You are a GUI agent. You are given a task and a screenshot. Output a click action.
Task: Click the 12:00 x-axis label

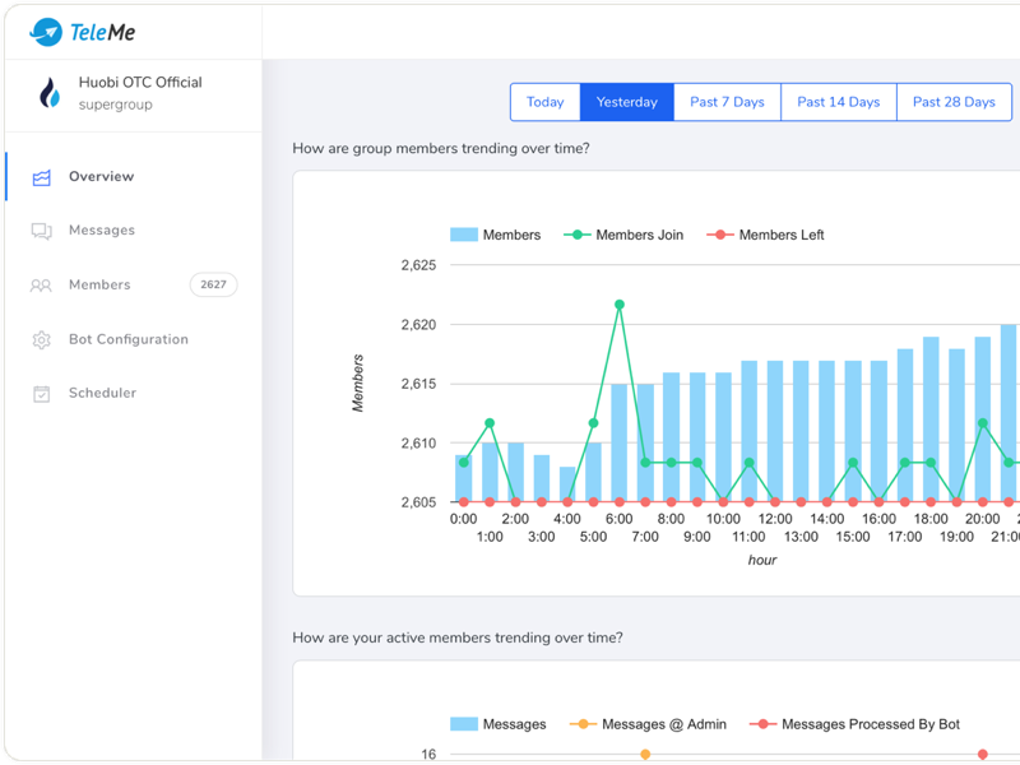click(x=775, y=519)
